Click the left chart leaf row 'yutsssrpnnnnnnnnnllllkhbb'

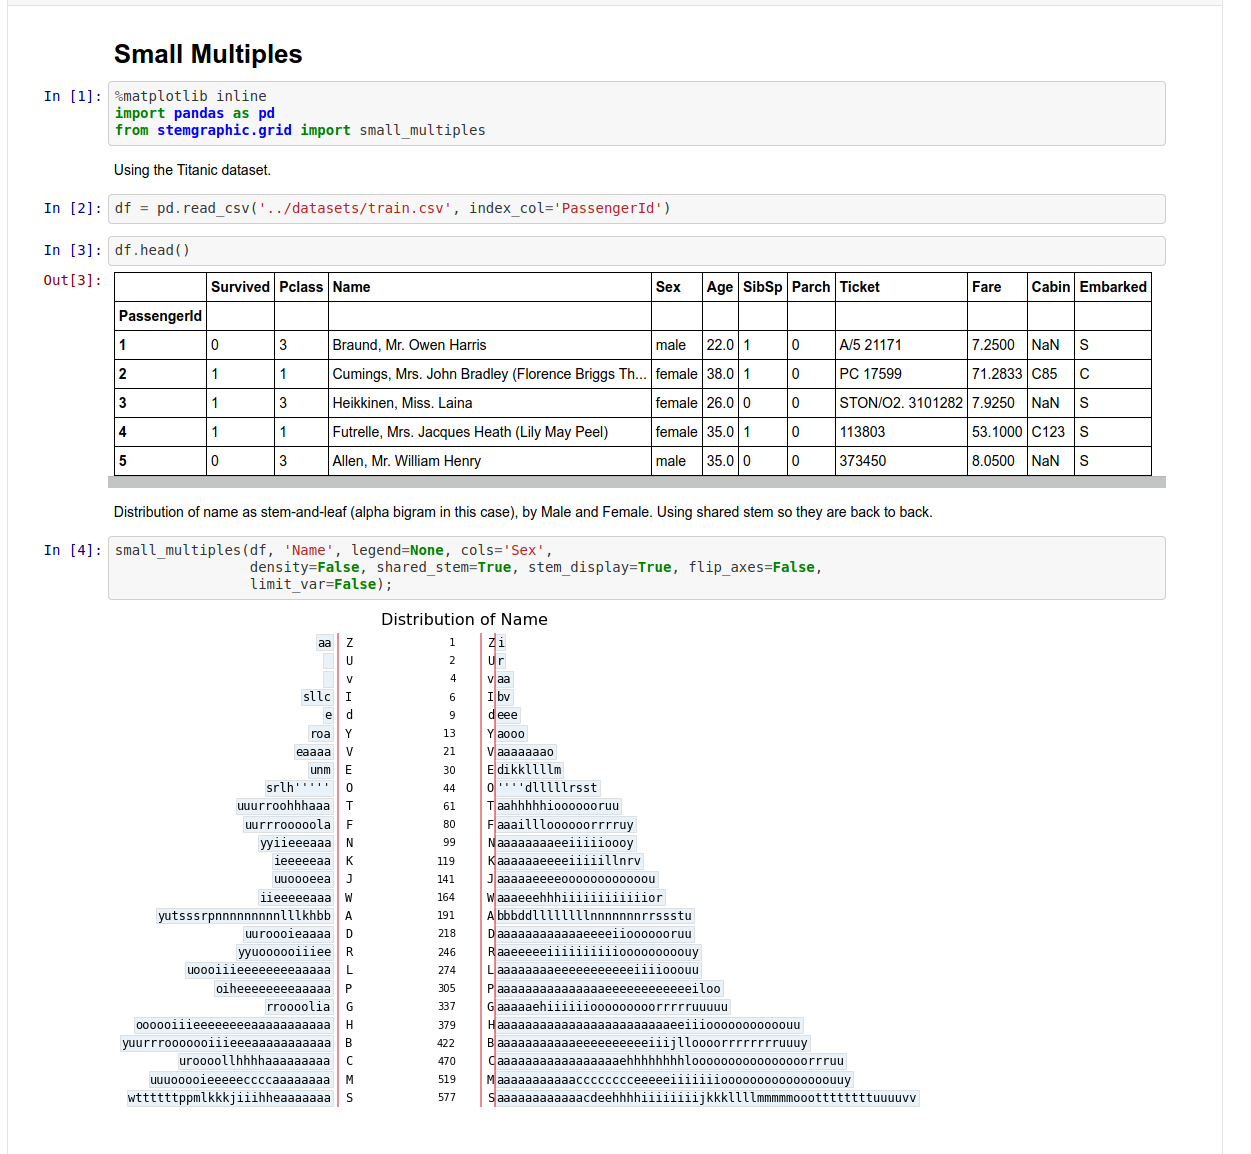point(244,916)
